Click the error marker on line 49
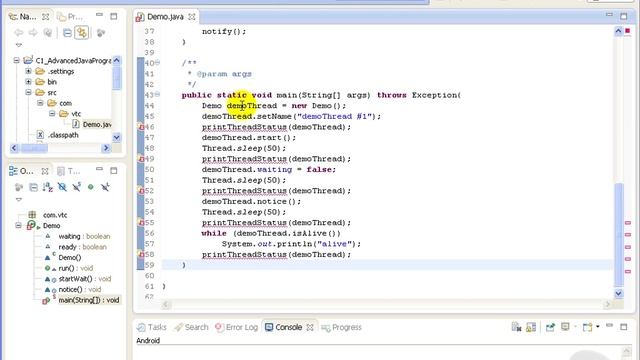The image size is (640, 360). (141, 159)
